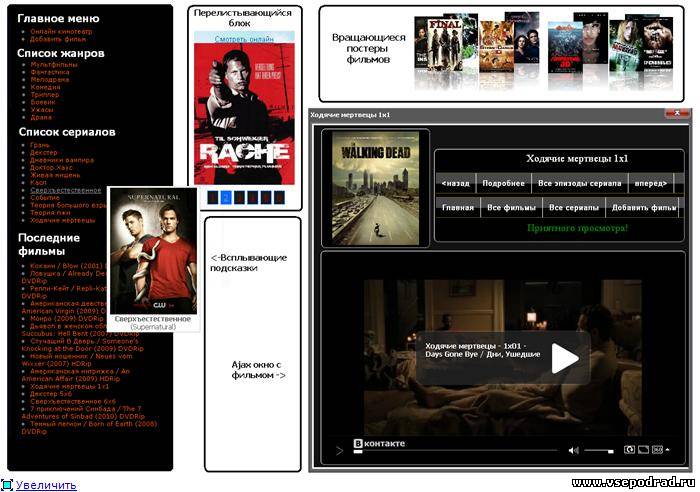This screenshot has width=700, height=492.
Task: Select the 'Мультфильмы' genre
Action: pos(54,65)
